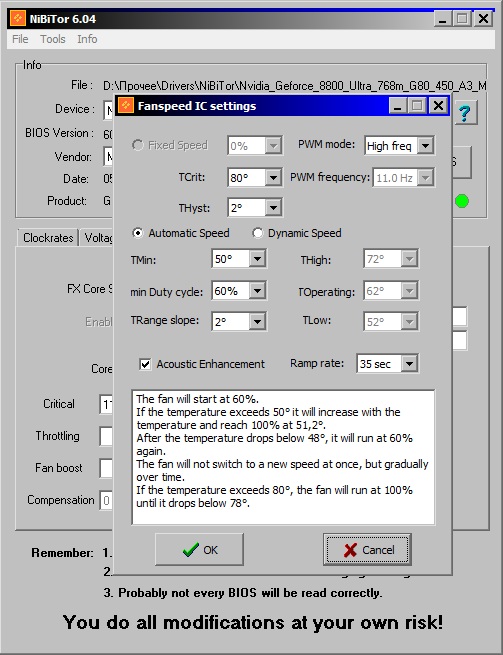Open the Fixed Speed percentage dropdown
The width and height of the screenshot is (503, 655).
point(273,146)
